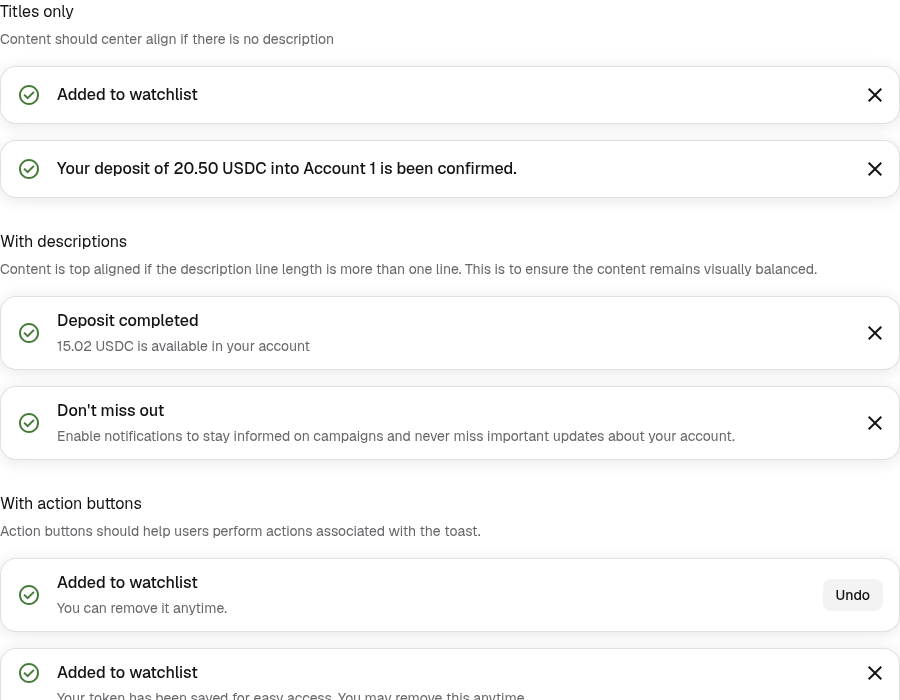
Task: Close the 'Don't miss out' notification toast
Action: coord(874,423)
